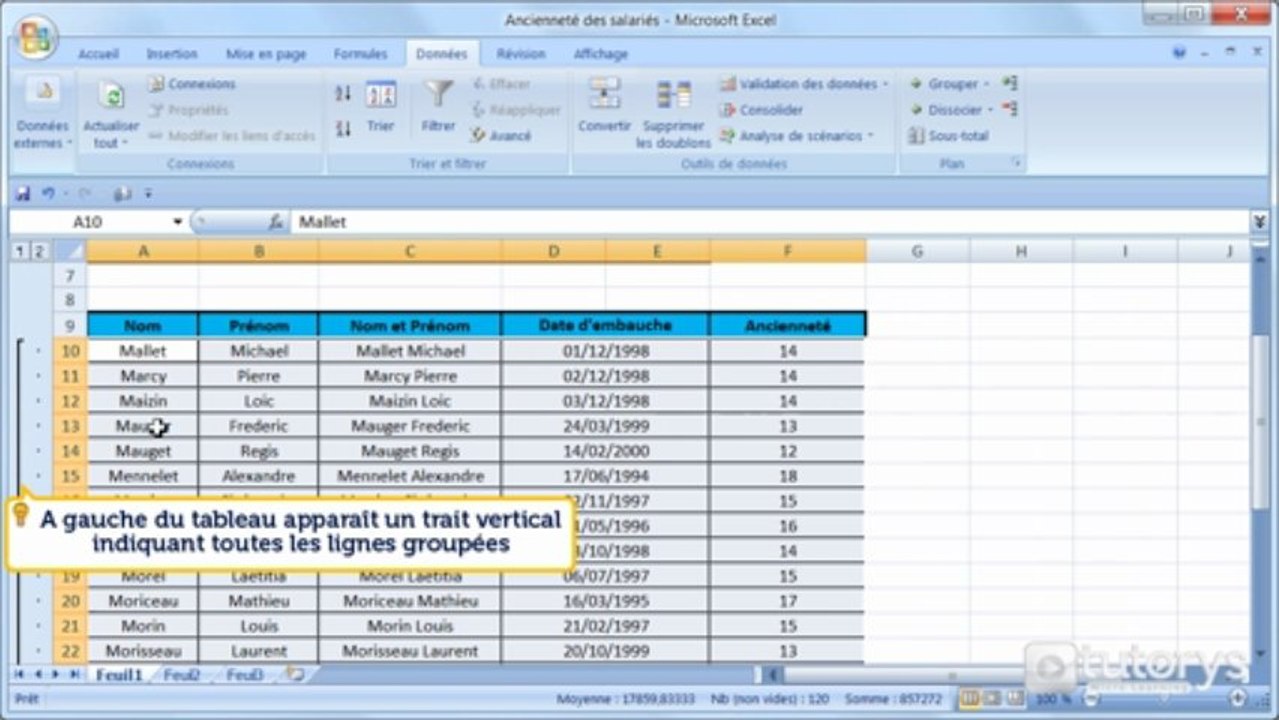Click into formula bar showing Mallet
Screen dimensions: 1279x720
[x=770, y=222]
